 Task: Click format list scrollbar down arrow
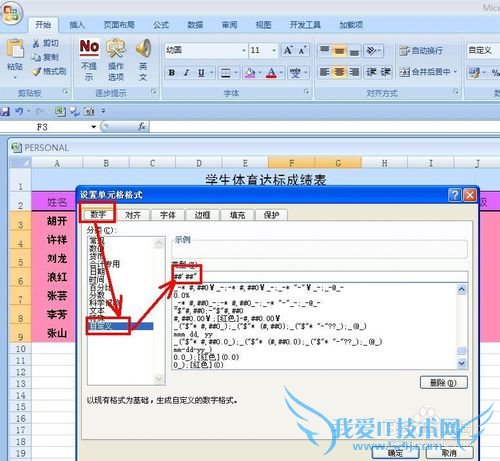462,363
